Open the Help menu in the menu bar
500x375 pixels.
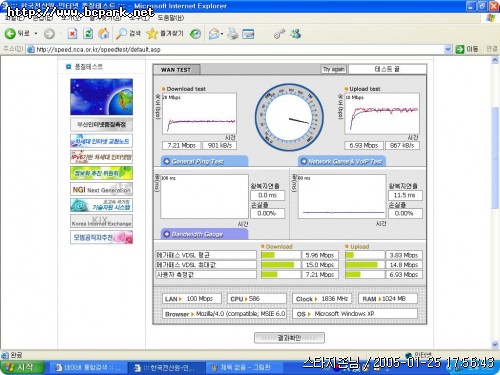pos(170,18)
